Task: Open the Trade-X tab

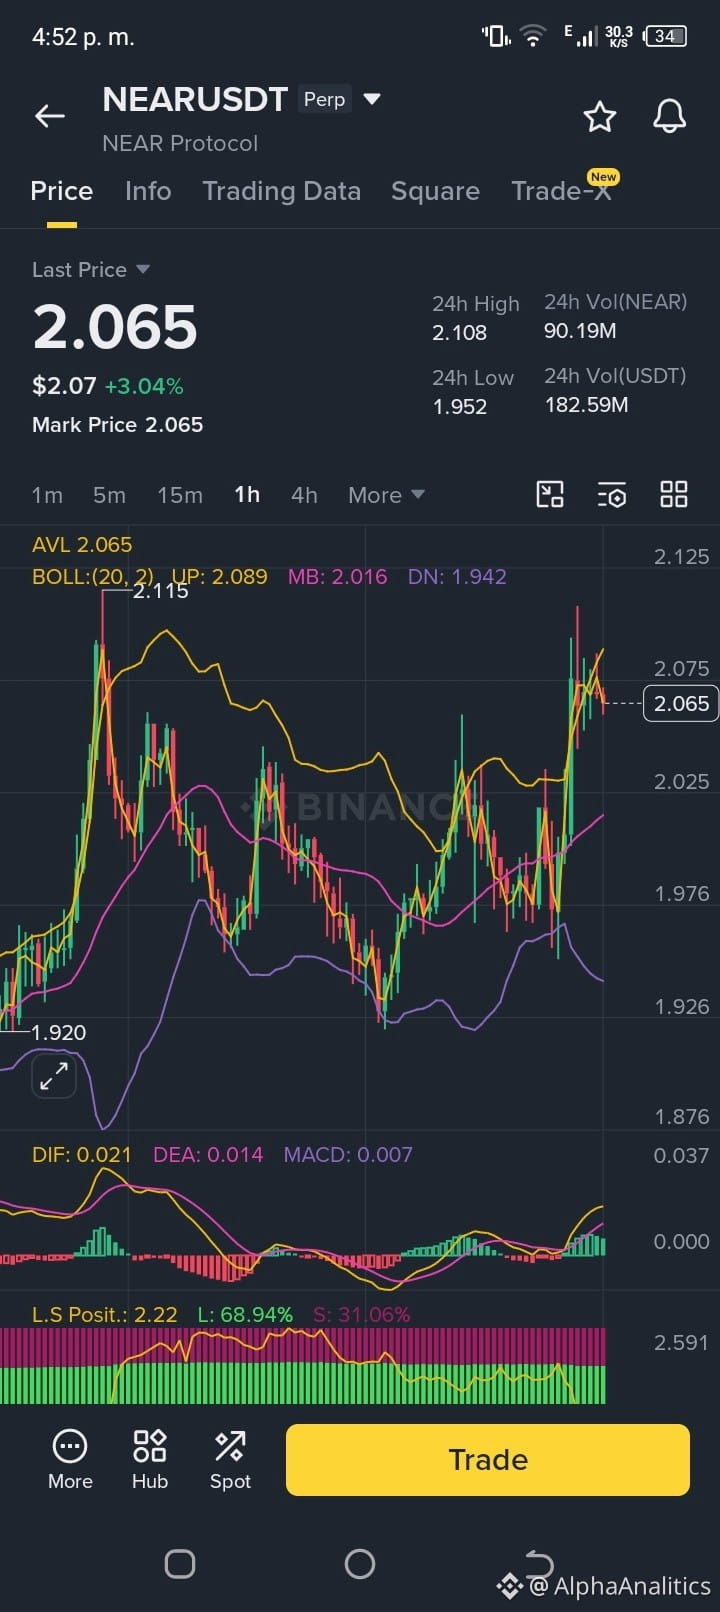Action: 562,190
